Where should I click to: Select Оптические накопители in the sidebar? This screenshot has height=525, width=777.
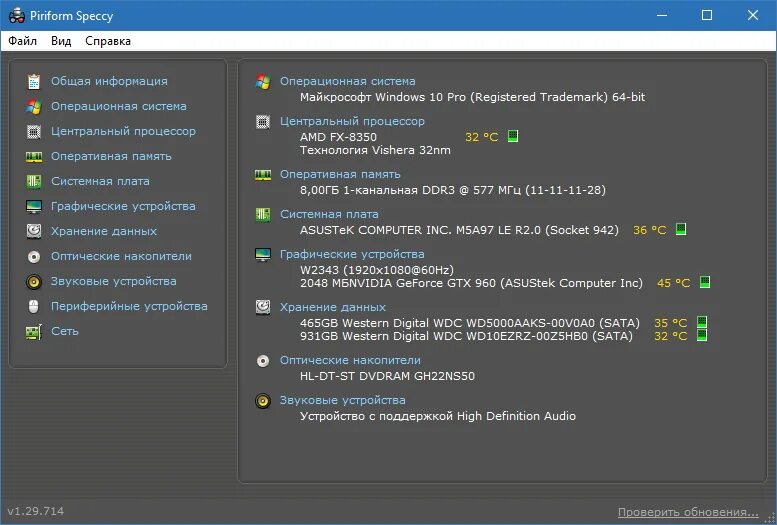tap(121, 256)
